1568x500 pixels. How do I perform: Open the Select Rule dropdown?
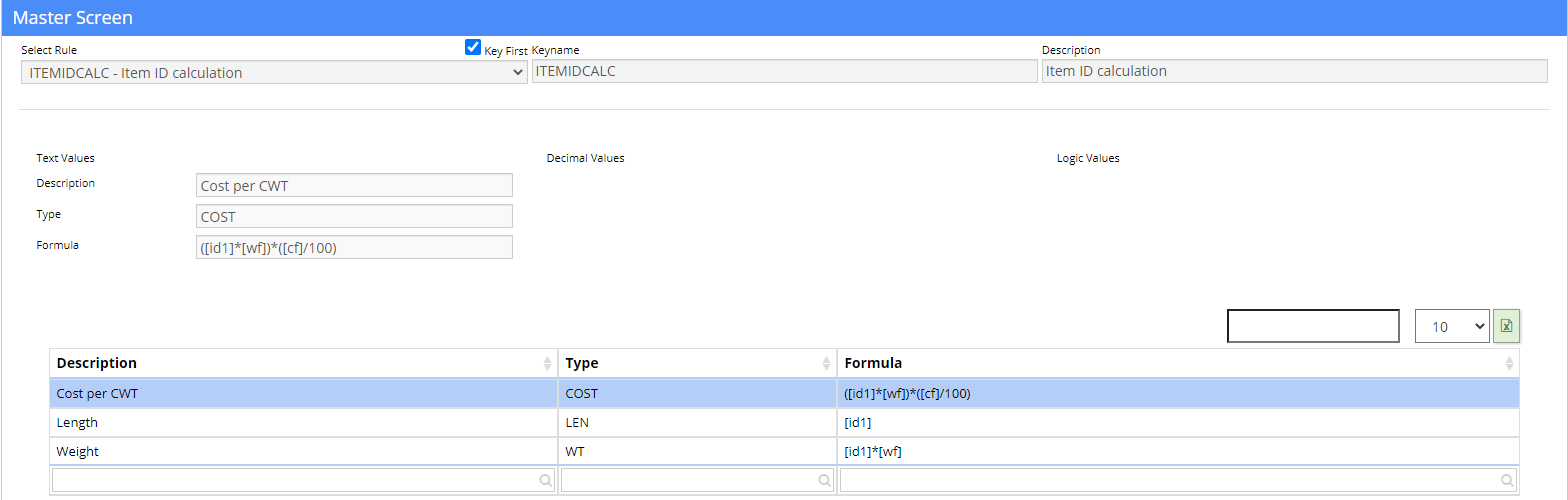pyautogui.click(x=273, y=72)
